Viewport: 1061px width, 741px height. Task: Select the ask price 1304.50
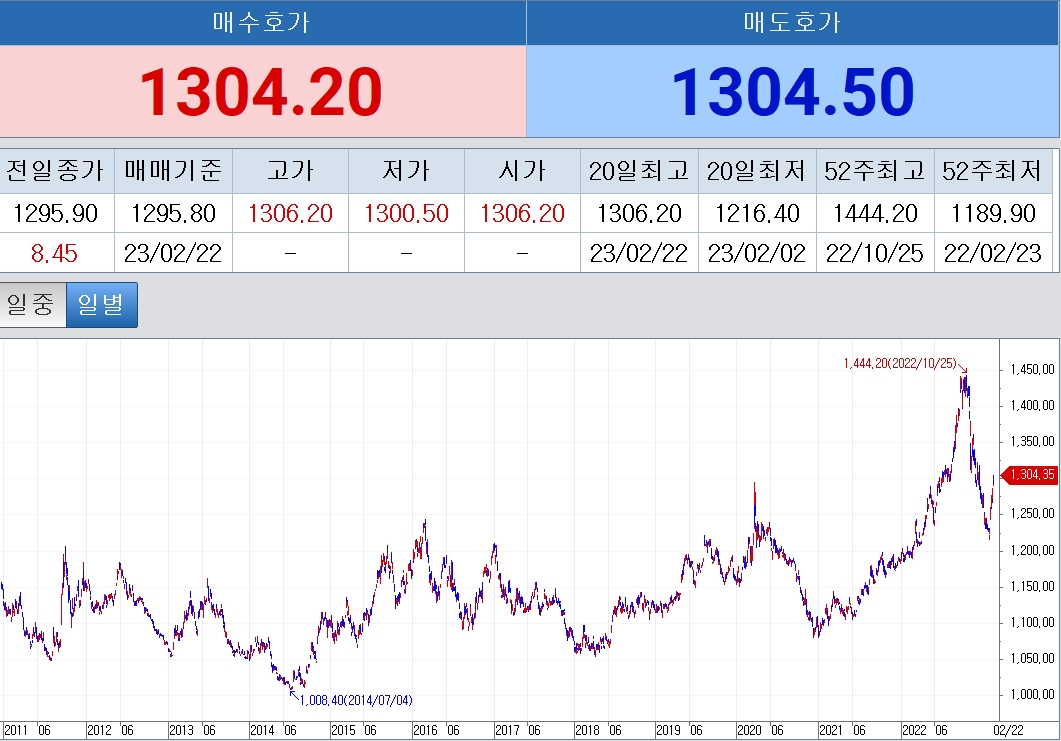pyautogui.click(x=792, y=91)
